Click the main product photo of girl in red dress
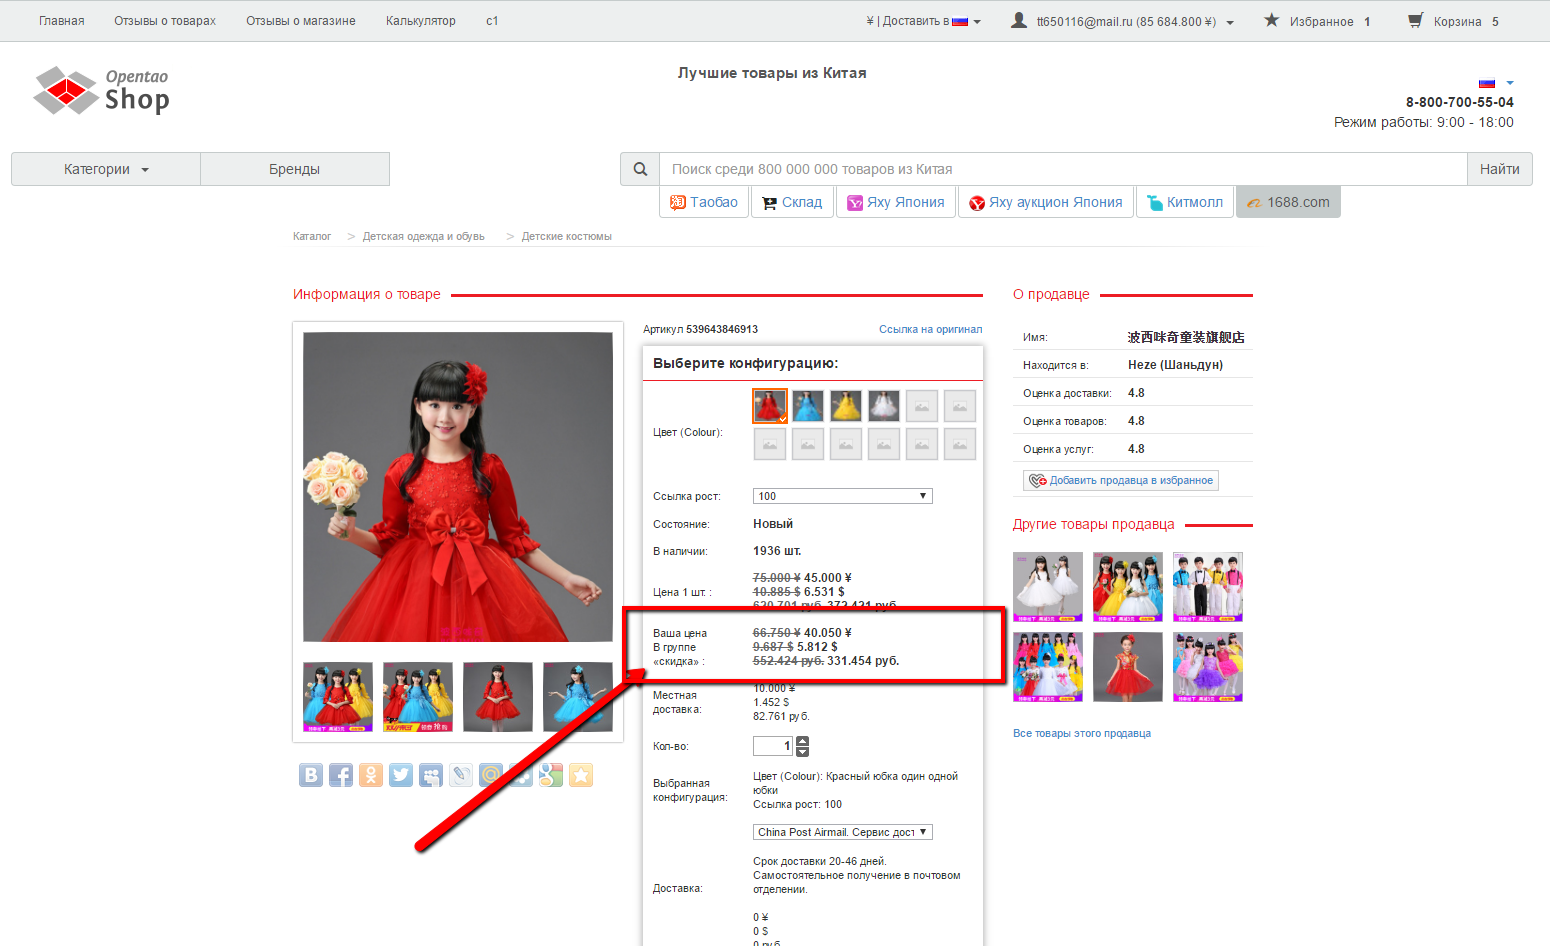This screenshot has height=946, width=1550. pyautogui.click(x=458, y=487)
